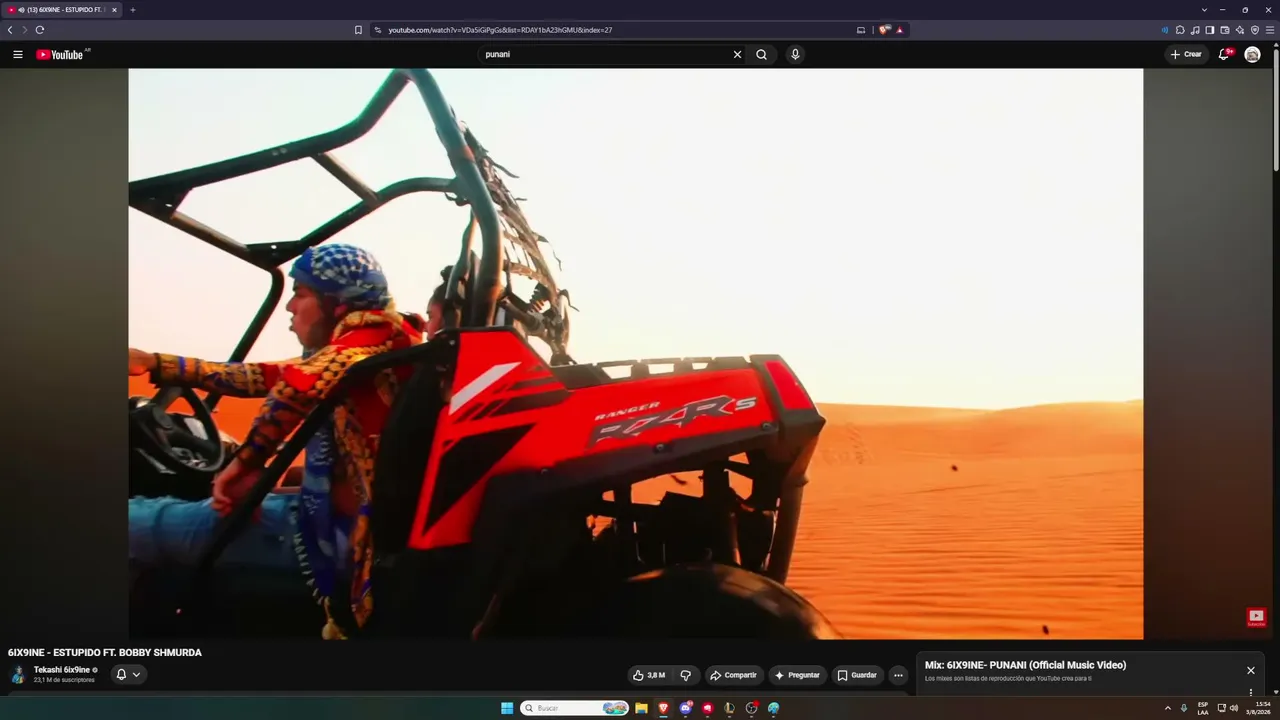Open the YouTube guide hamburger menu
The width and height of the screenshot is (1280, 720).
pos(18,55)
